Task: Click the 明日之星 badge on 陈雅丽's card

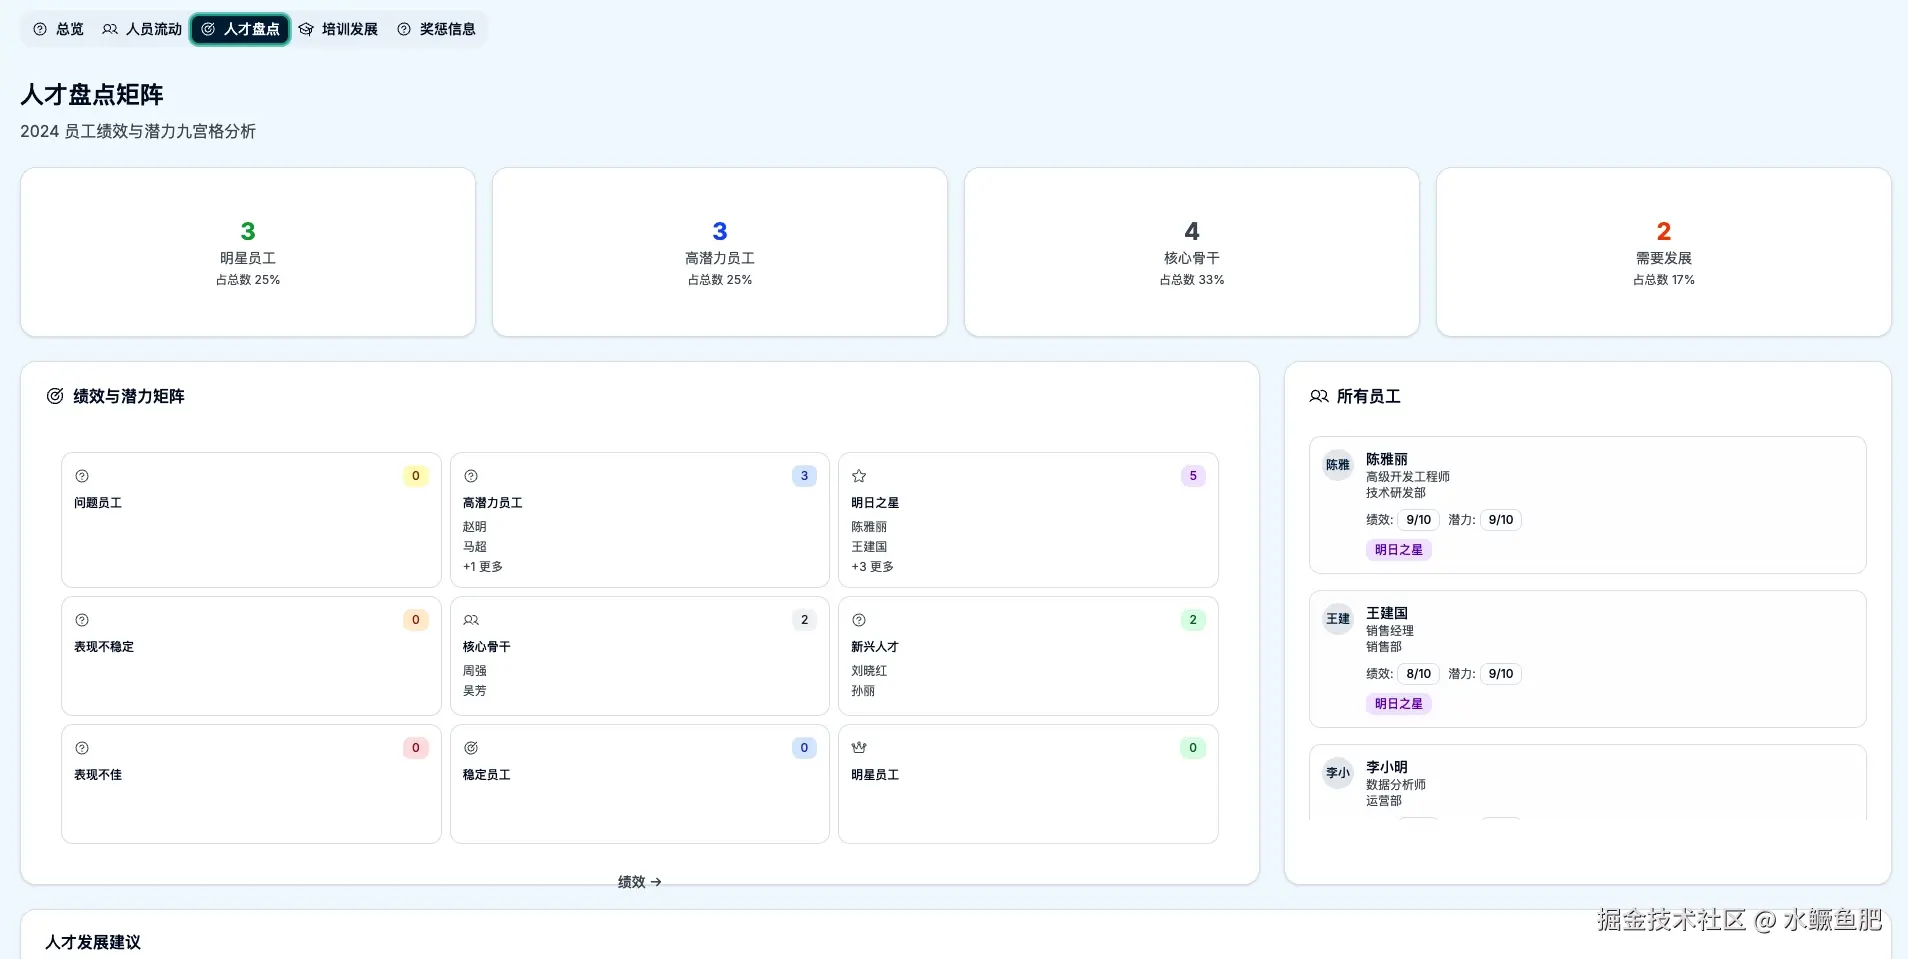Action: coord(1399,549)
